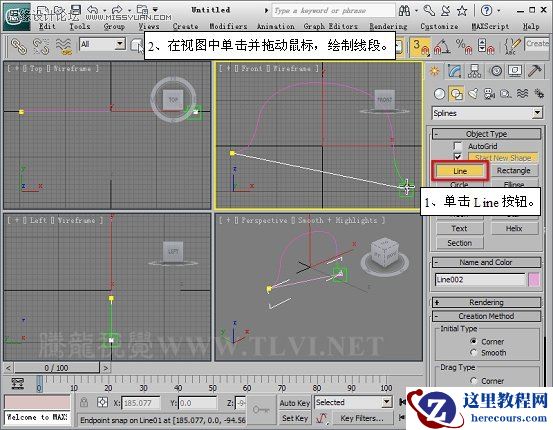
Task: Toggle the Percent Snap button
Action: pyautogui.click(x=463, y=47)
